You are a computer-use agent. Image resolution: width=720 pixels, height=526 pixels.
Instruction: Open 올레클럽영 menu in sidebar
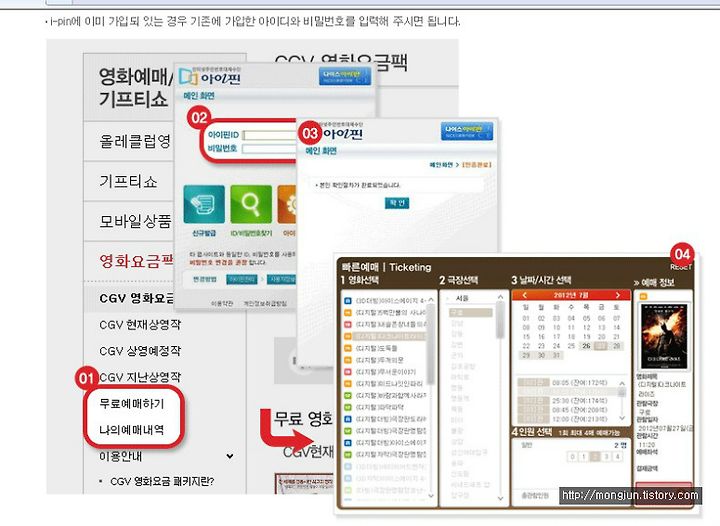tap(135, 141)
